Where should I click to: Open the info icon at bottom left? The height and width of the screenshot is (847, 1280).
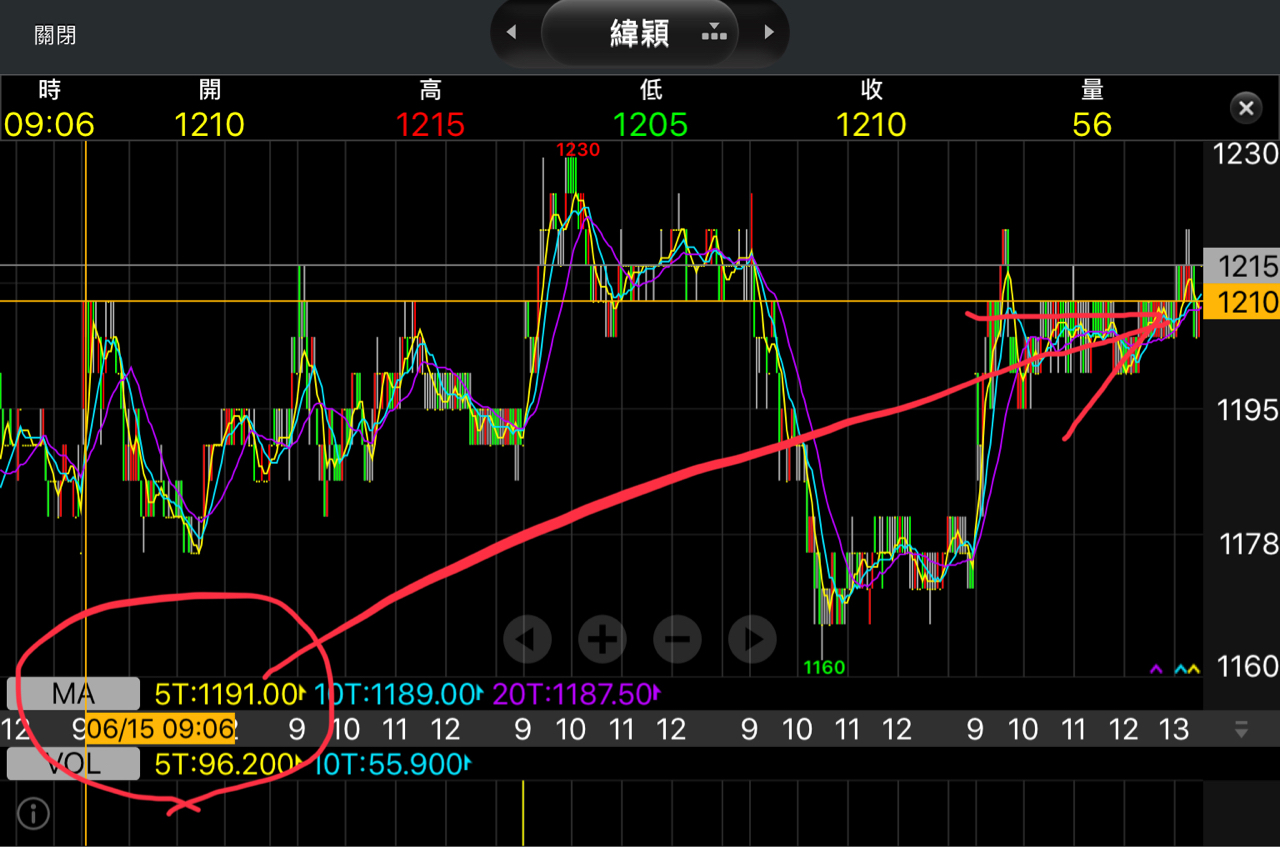point(33,814)
